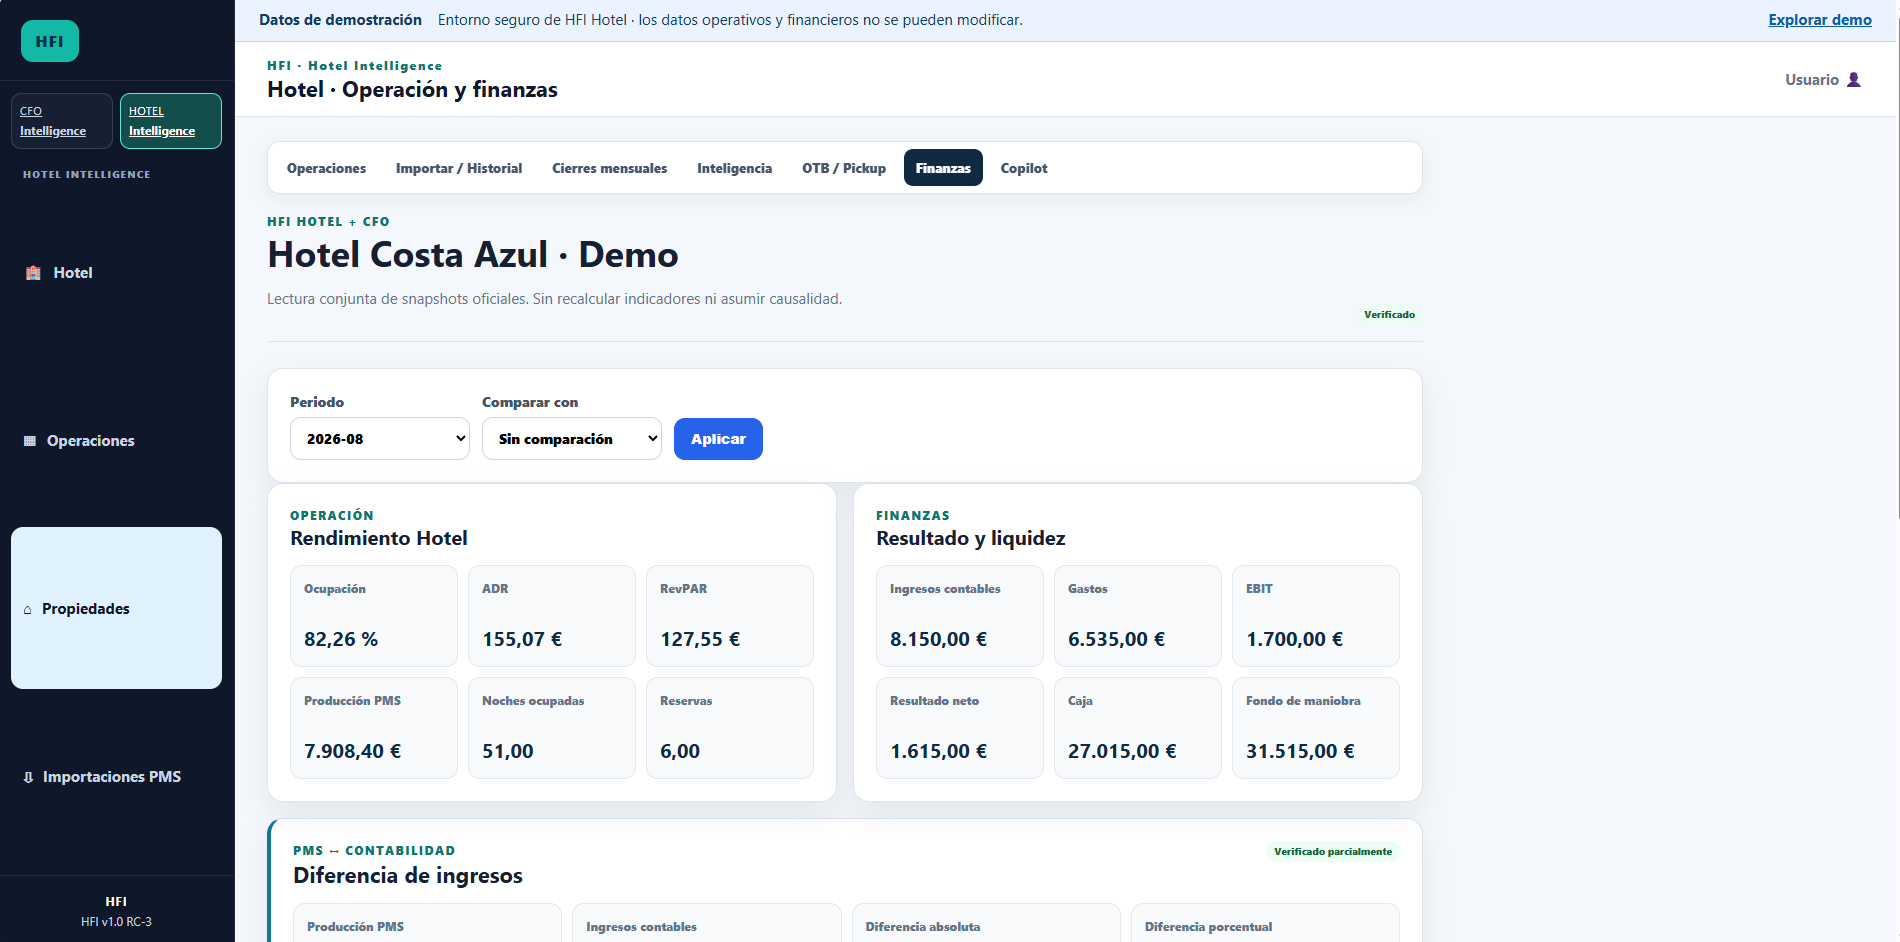The height and width of the screenshot is (942, 1900).
Task: Open the Propiedades sidebar item
Action: click(116, 608)
